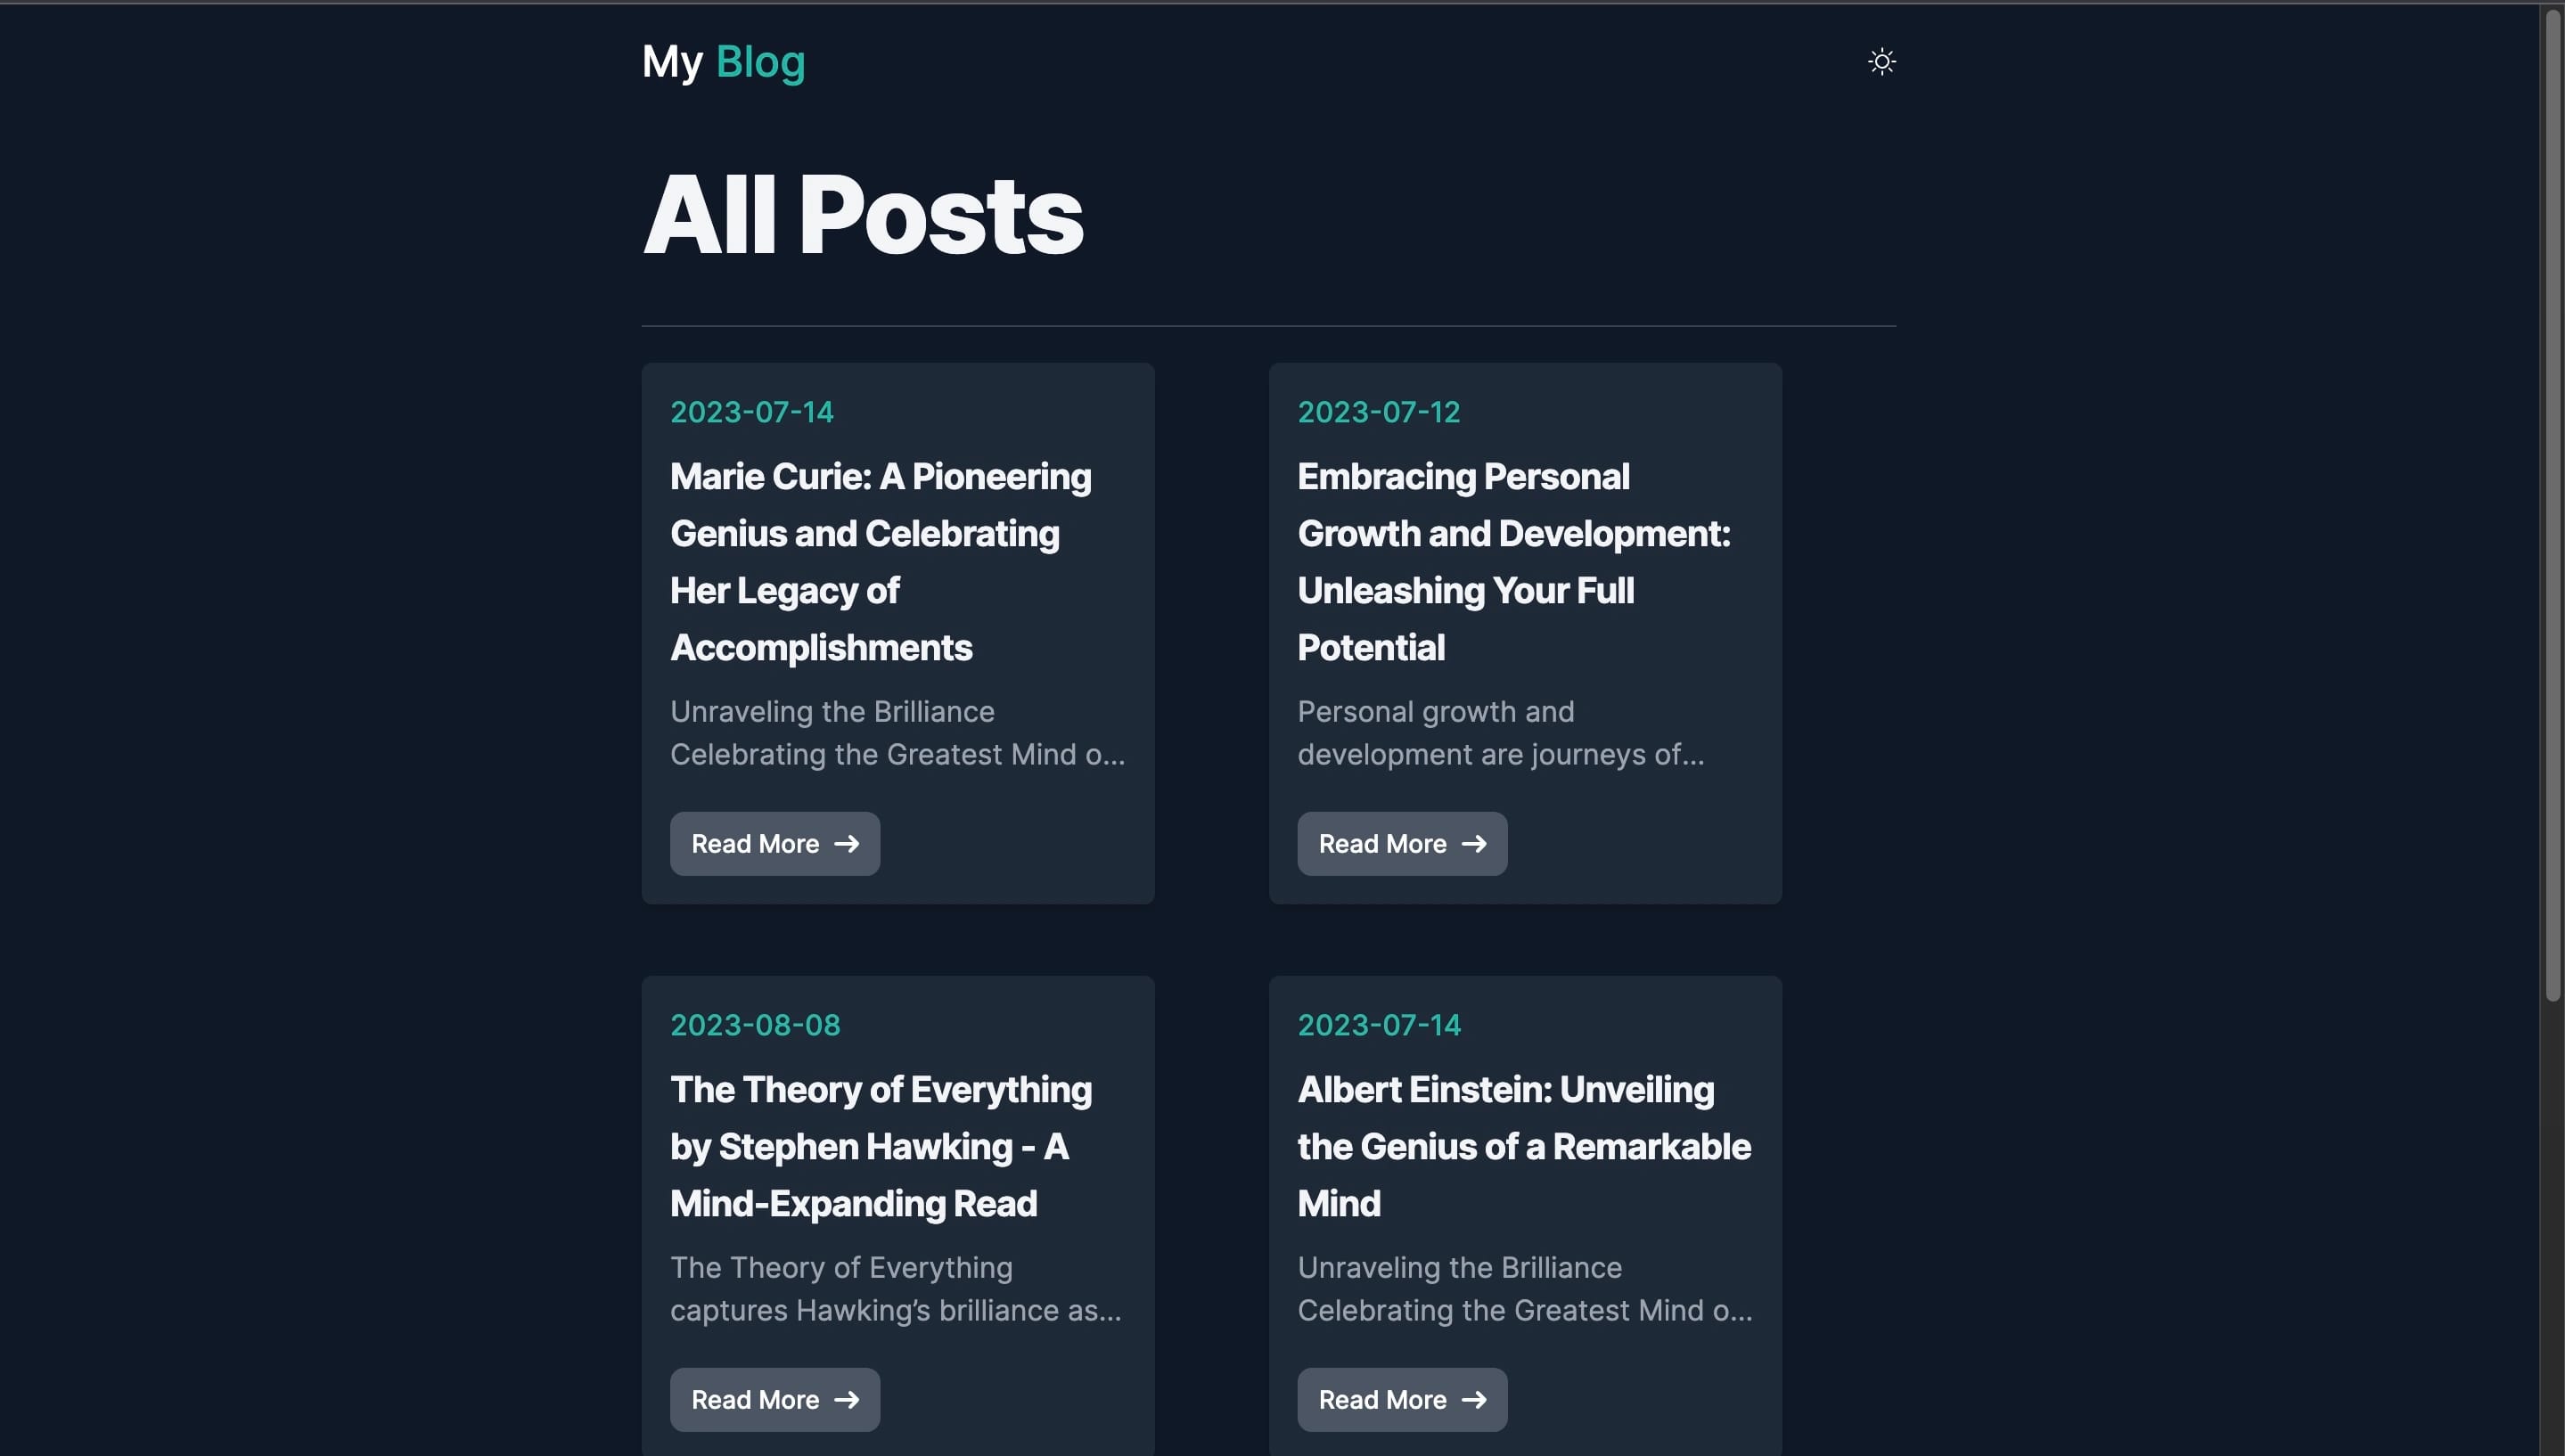Click the Personal growth excerpt text
Image resolution: width=2565 pixels, height=1456 pixels.
pyautogui.click(x=1500, y=733)
